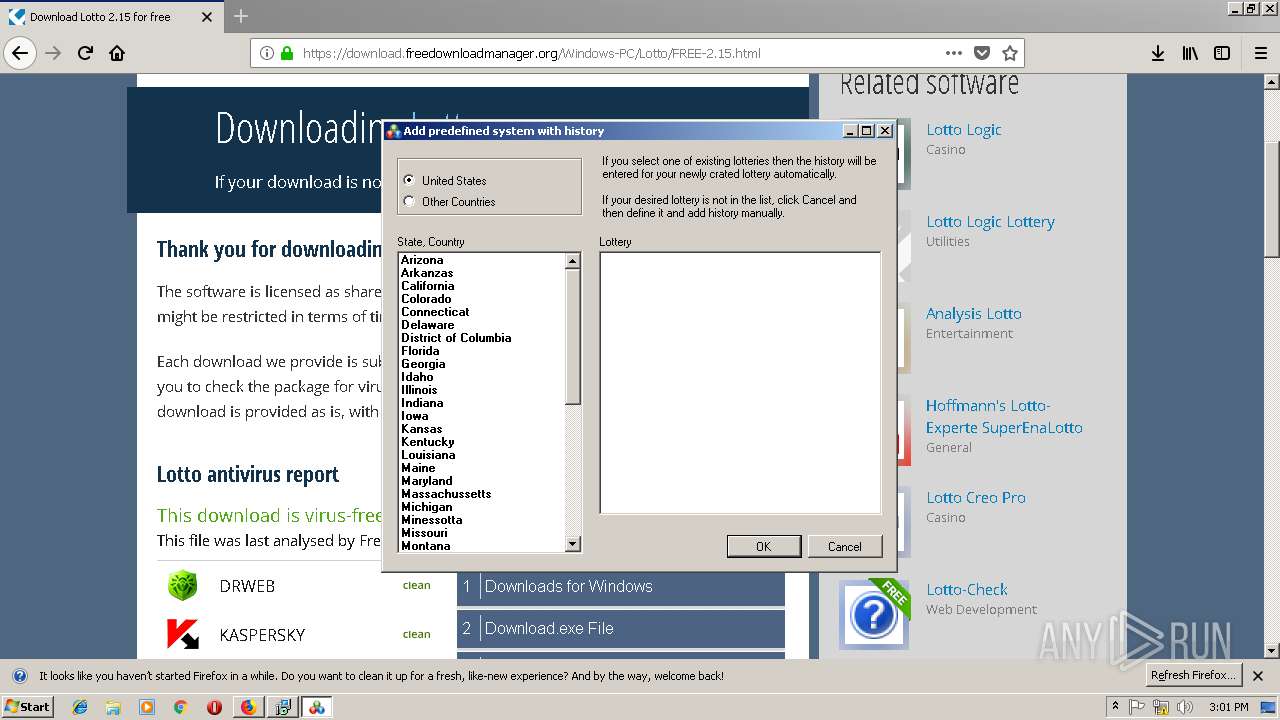Open the Lotto Logic link
The image size is (1280, 720).
pos(964,130)
